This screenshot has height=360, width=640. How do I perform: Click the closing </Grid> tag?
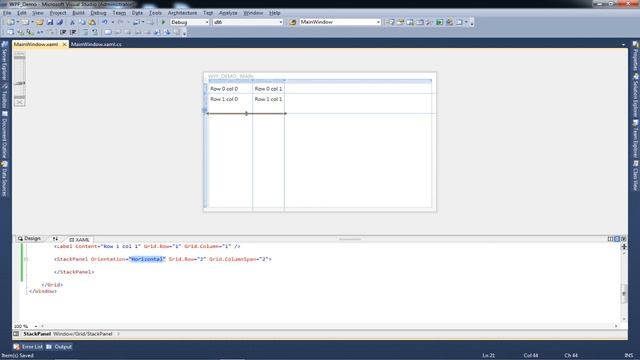click(x=52, y=285)
